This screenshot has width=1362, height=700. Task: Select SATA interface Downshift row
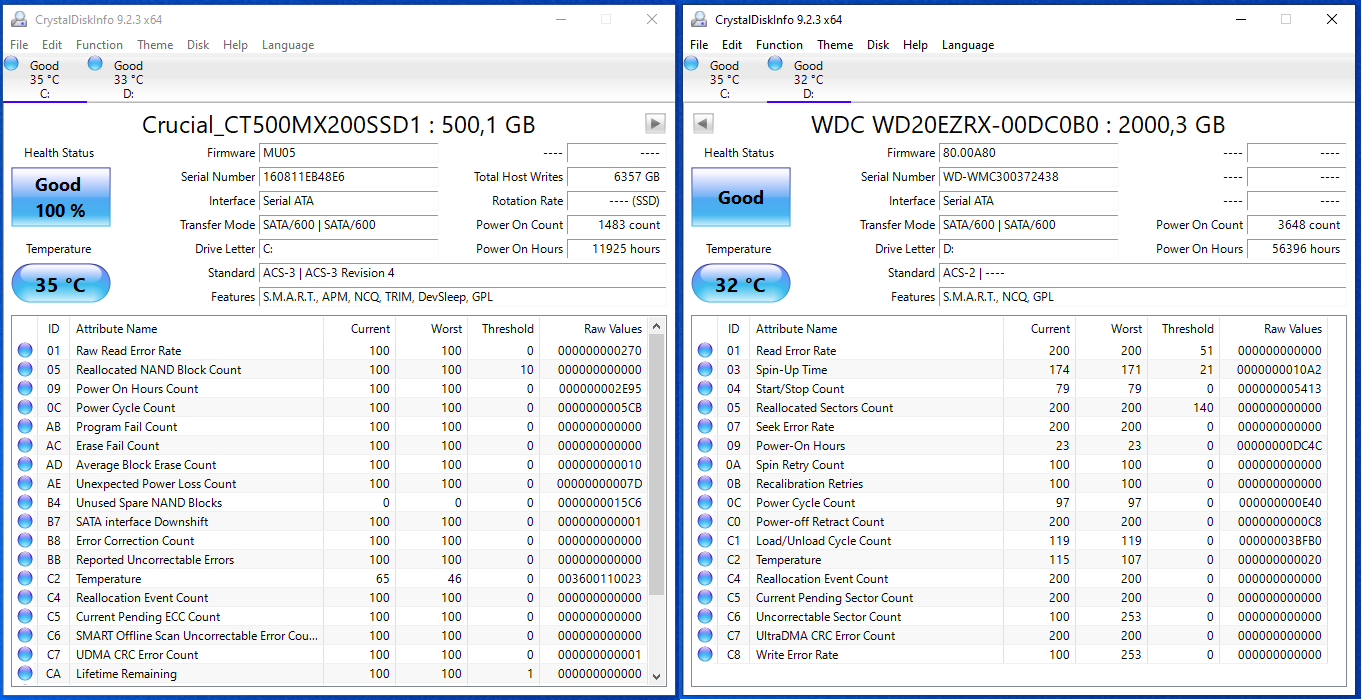330,522
